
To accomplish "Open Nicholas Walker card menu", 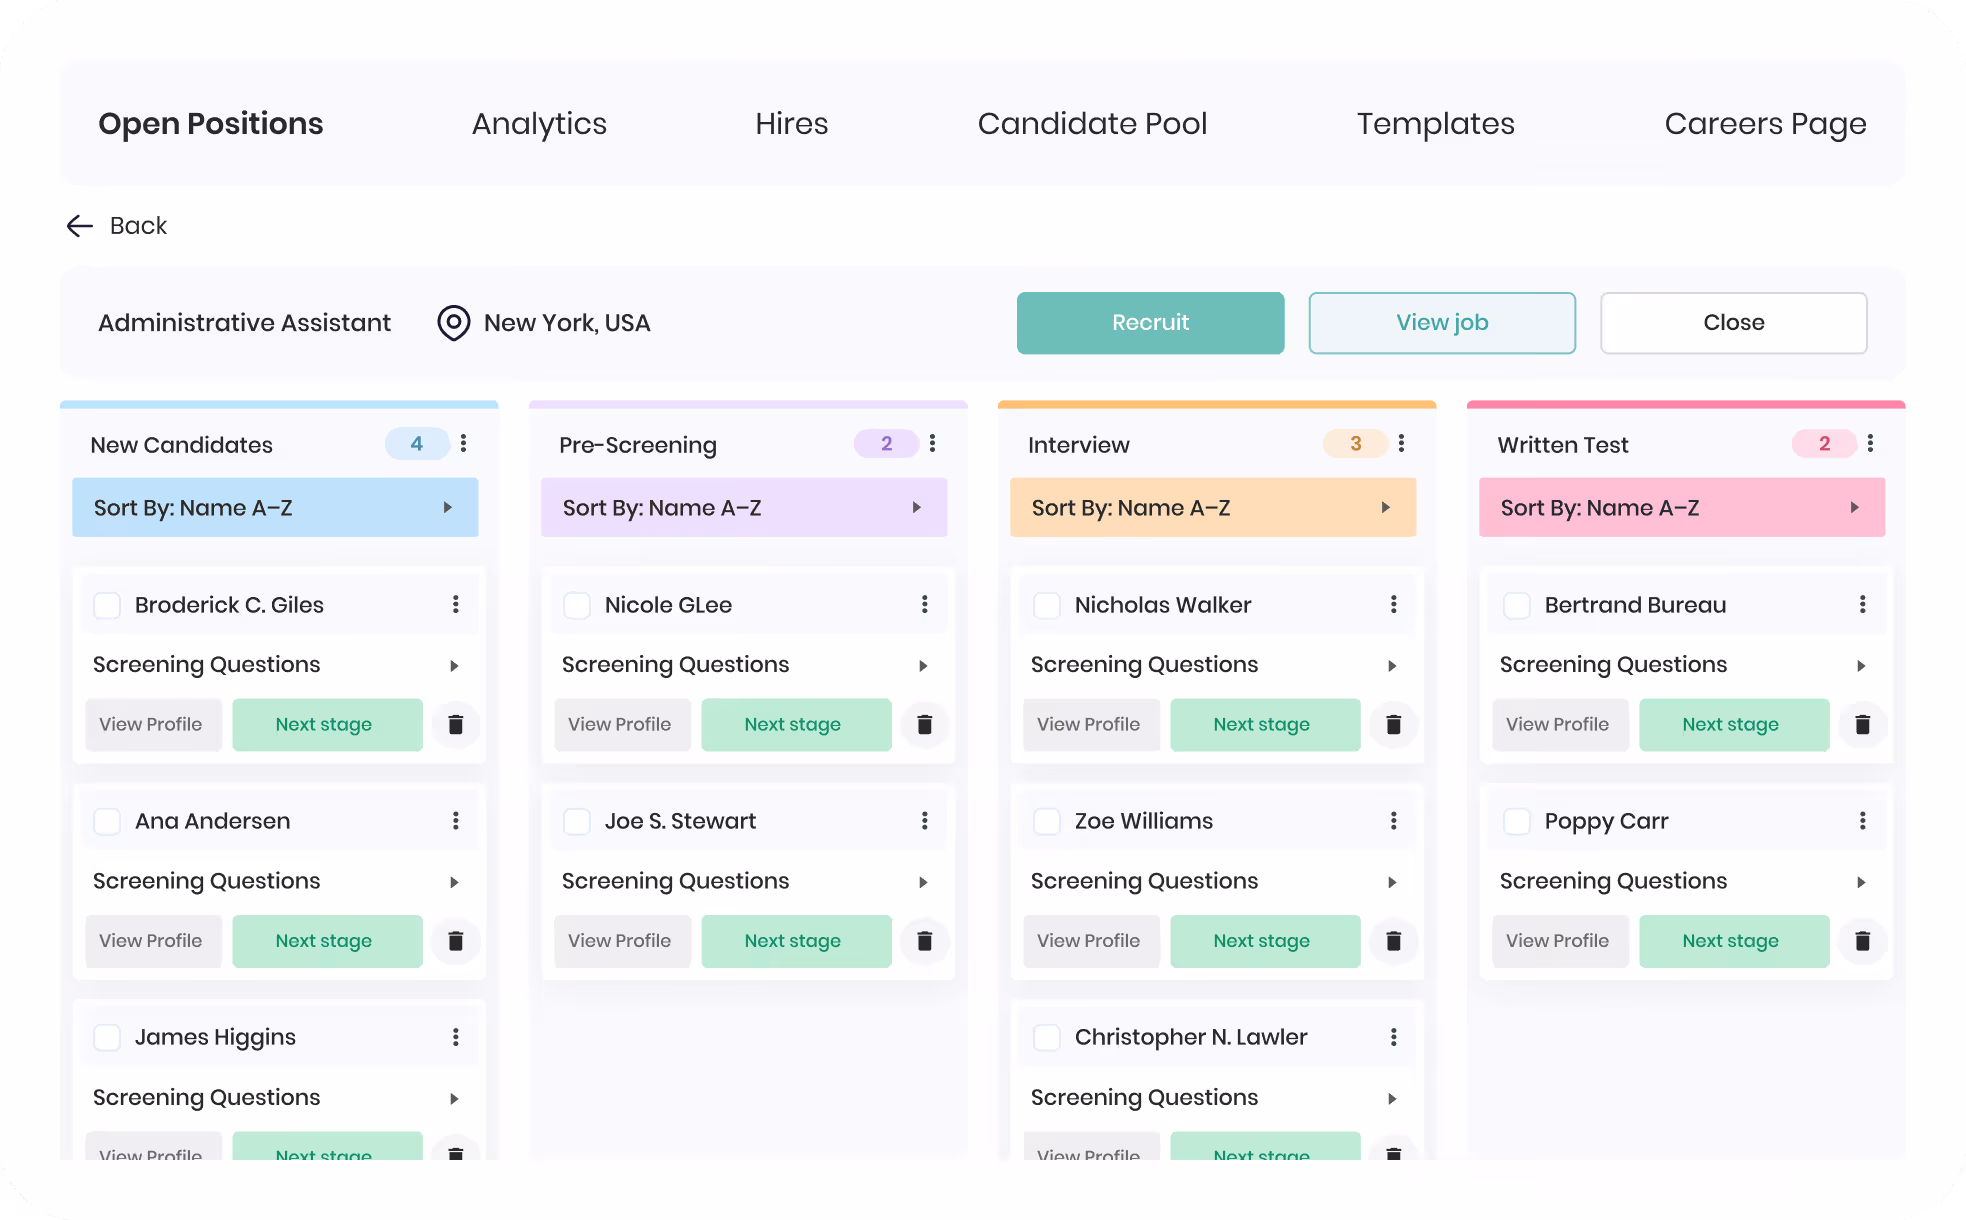I will pyautogui.click(x=1394, y=604).
